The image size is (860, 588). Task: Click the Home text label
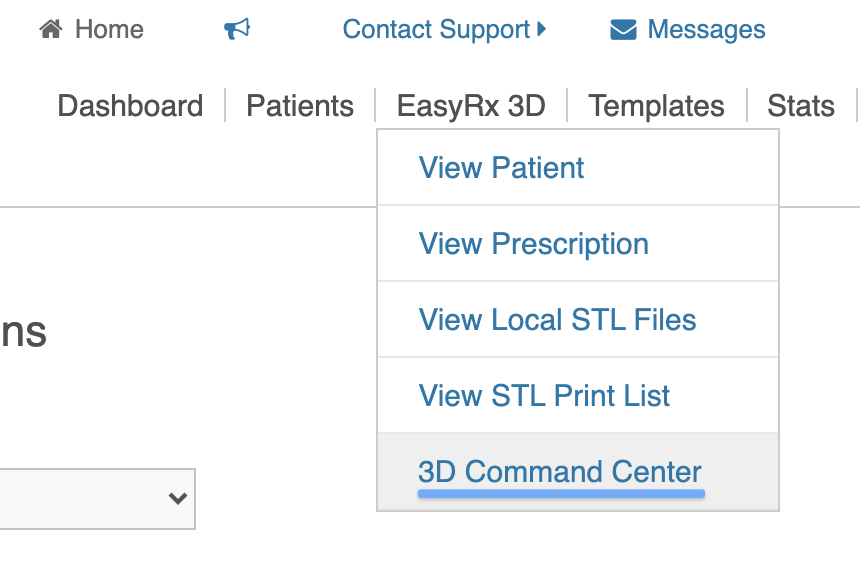point(109,30)
